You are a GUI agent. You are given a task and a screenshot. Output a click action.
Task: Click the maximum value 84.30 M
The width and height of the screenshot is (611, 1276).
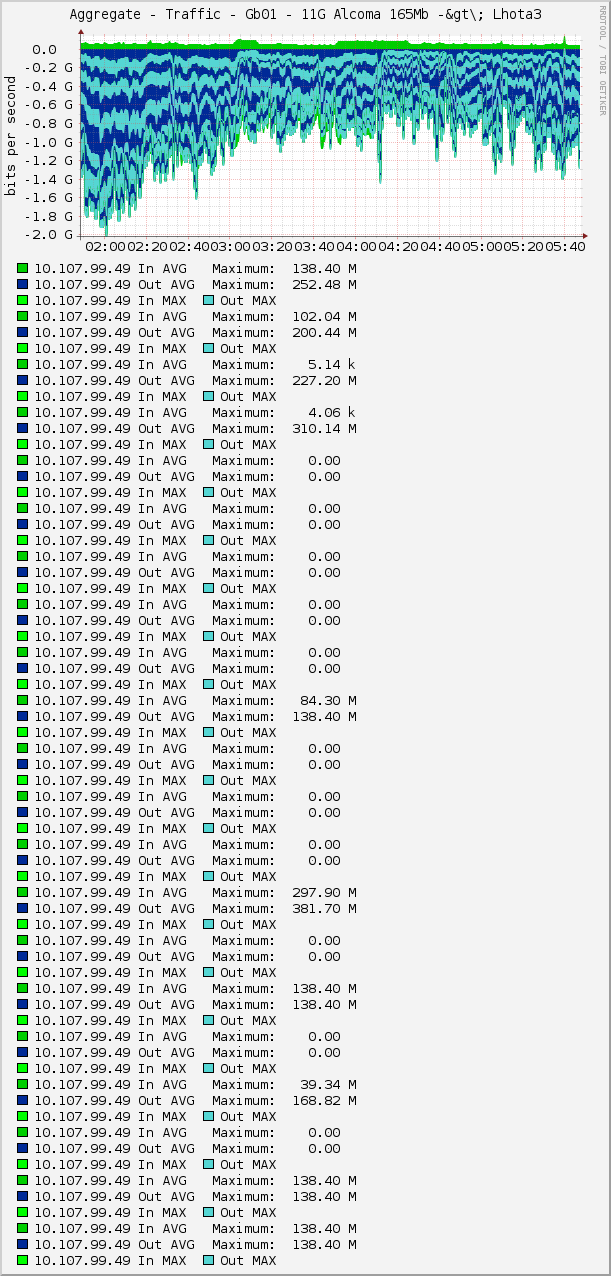pyautogui.click(x=328, y=701)
